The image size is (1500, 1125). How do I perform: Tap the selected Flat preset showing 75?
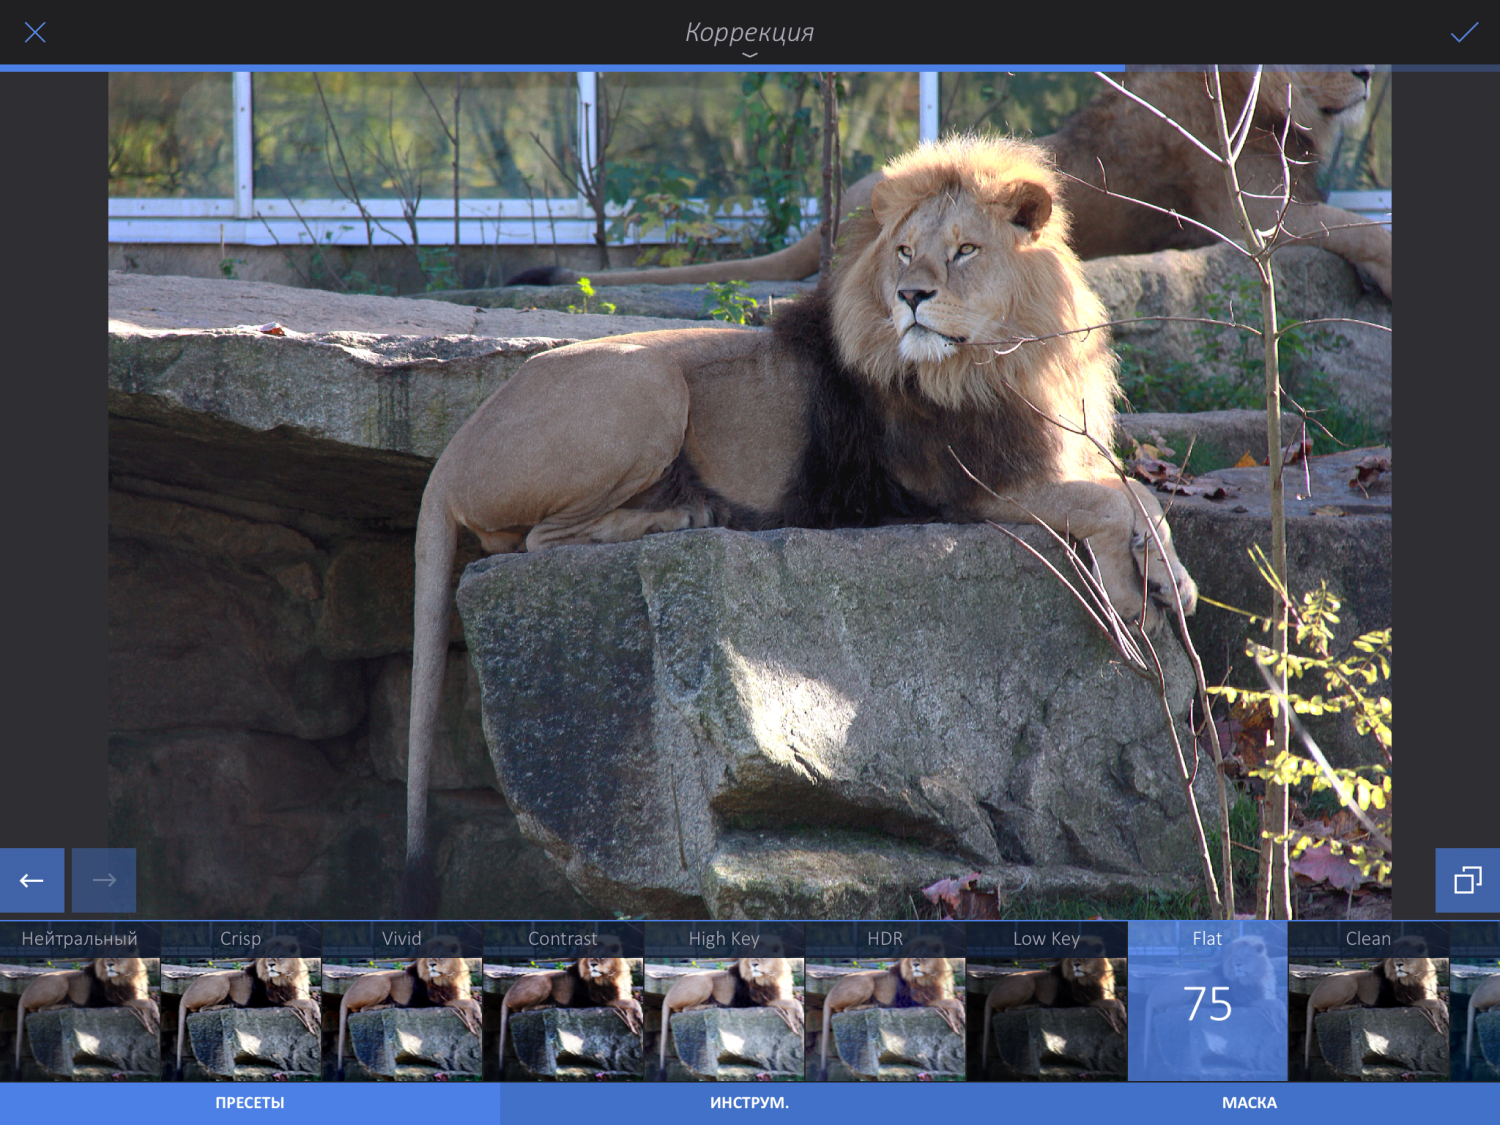[x=1207, y=1001]
